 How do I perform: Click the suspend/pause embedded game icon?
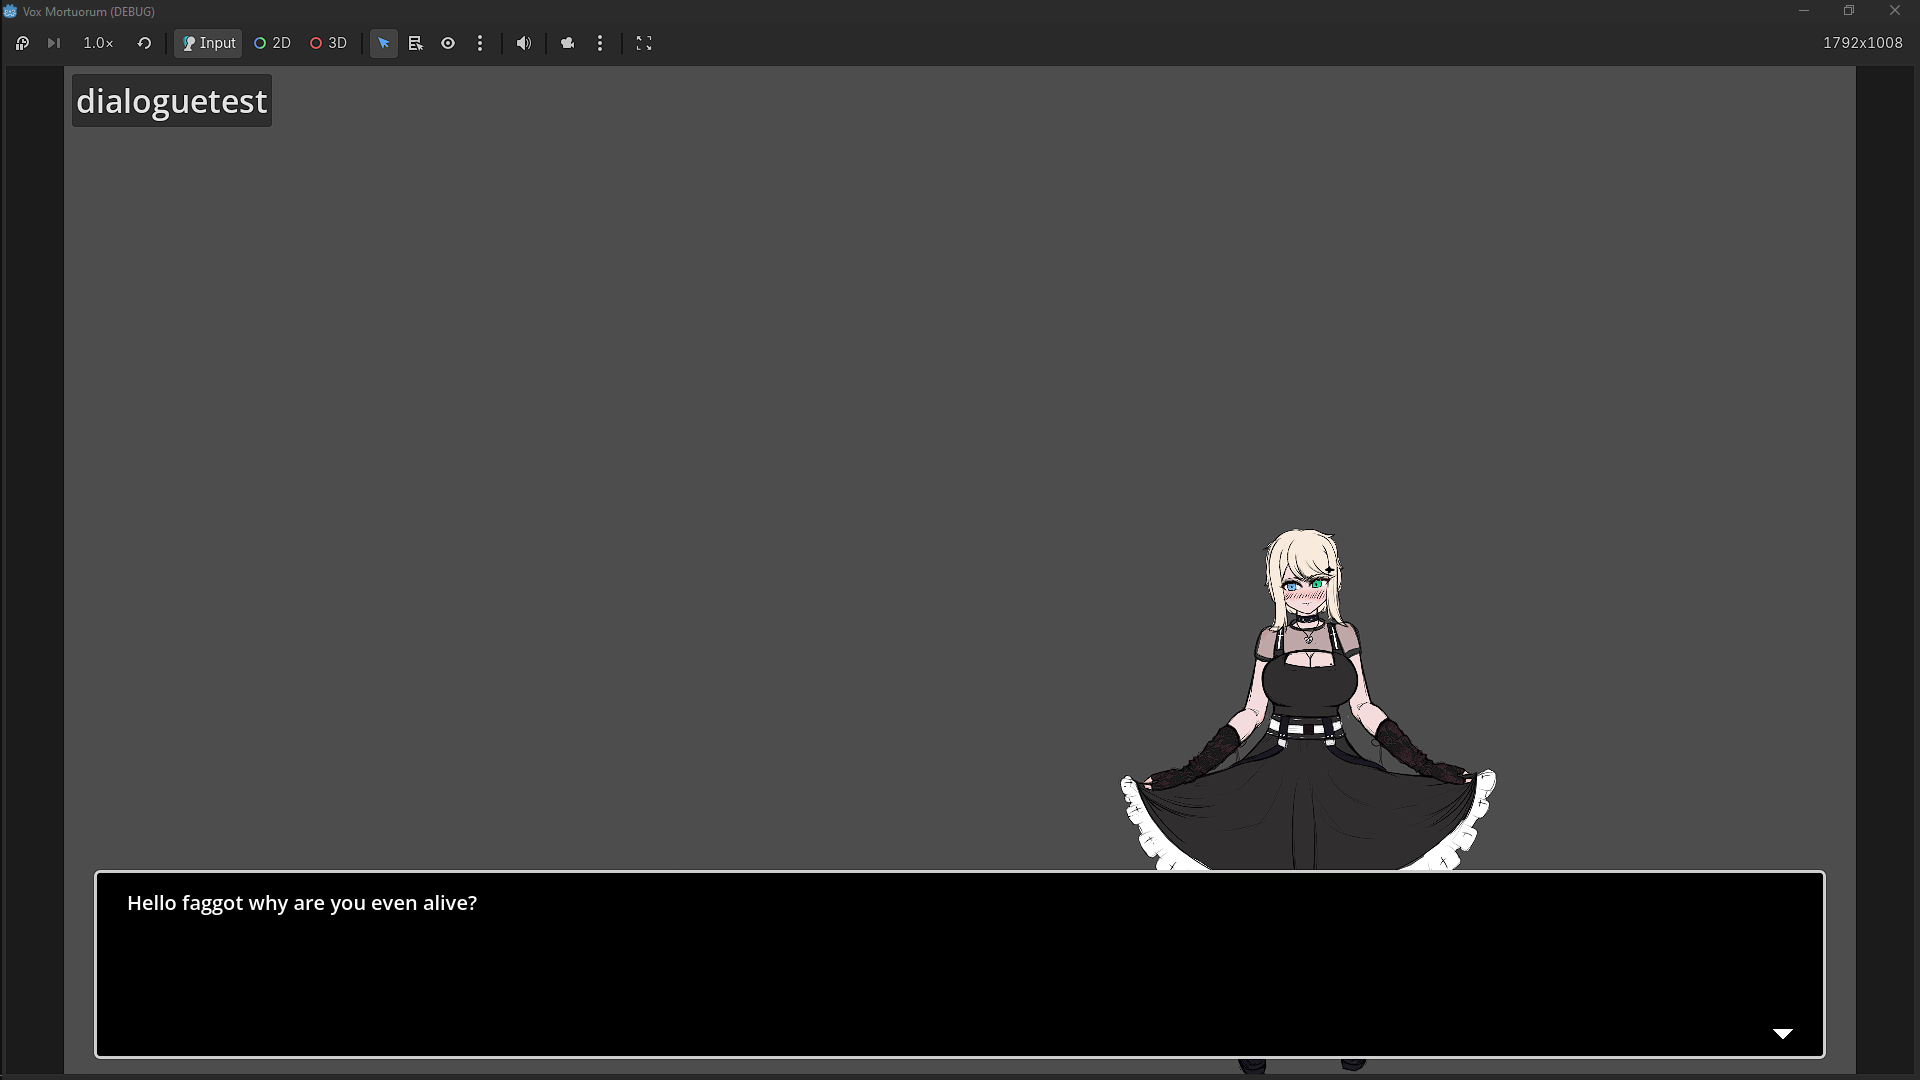(22, 43)
